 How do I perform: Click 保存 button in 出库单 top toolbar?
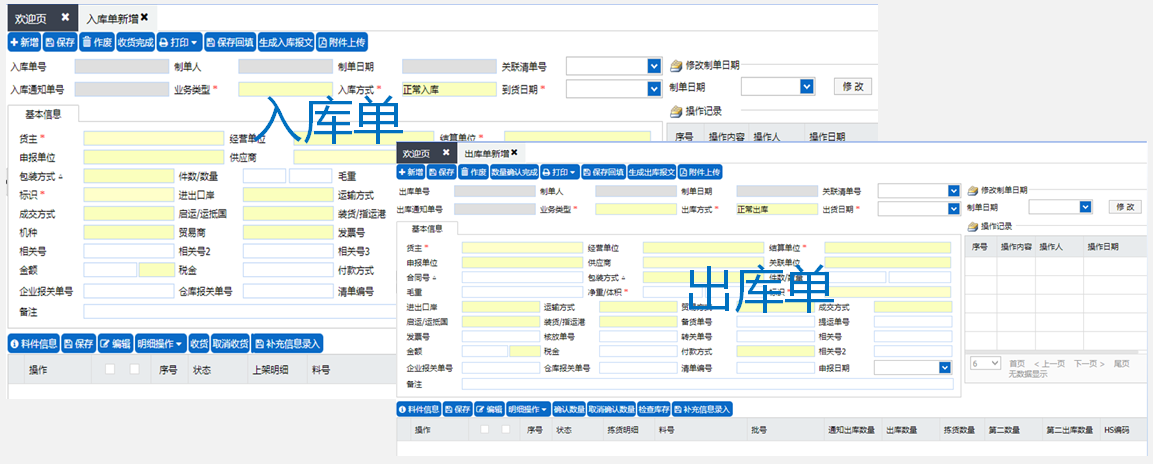pos(441,172)
